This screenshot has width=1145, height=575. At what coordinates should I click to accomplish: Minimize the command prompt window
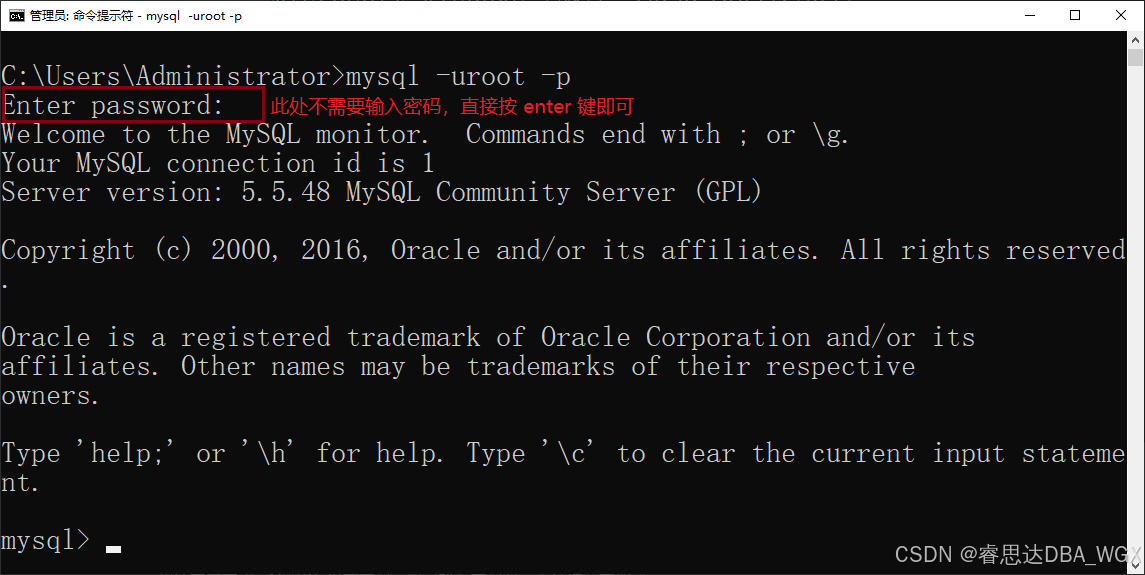[x=1030, y=15]
